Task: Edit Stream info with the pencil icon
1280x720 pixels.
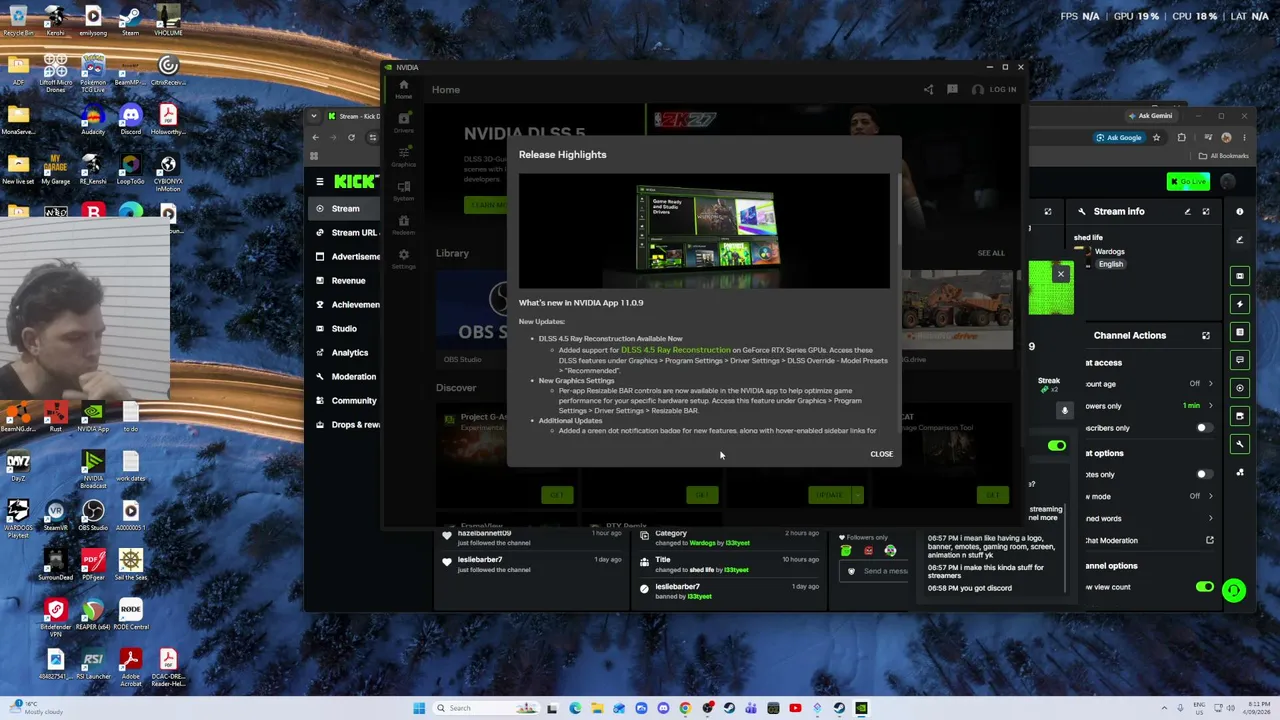Action: tap(1188, 211)
